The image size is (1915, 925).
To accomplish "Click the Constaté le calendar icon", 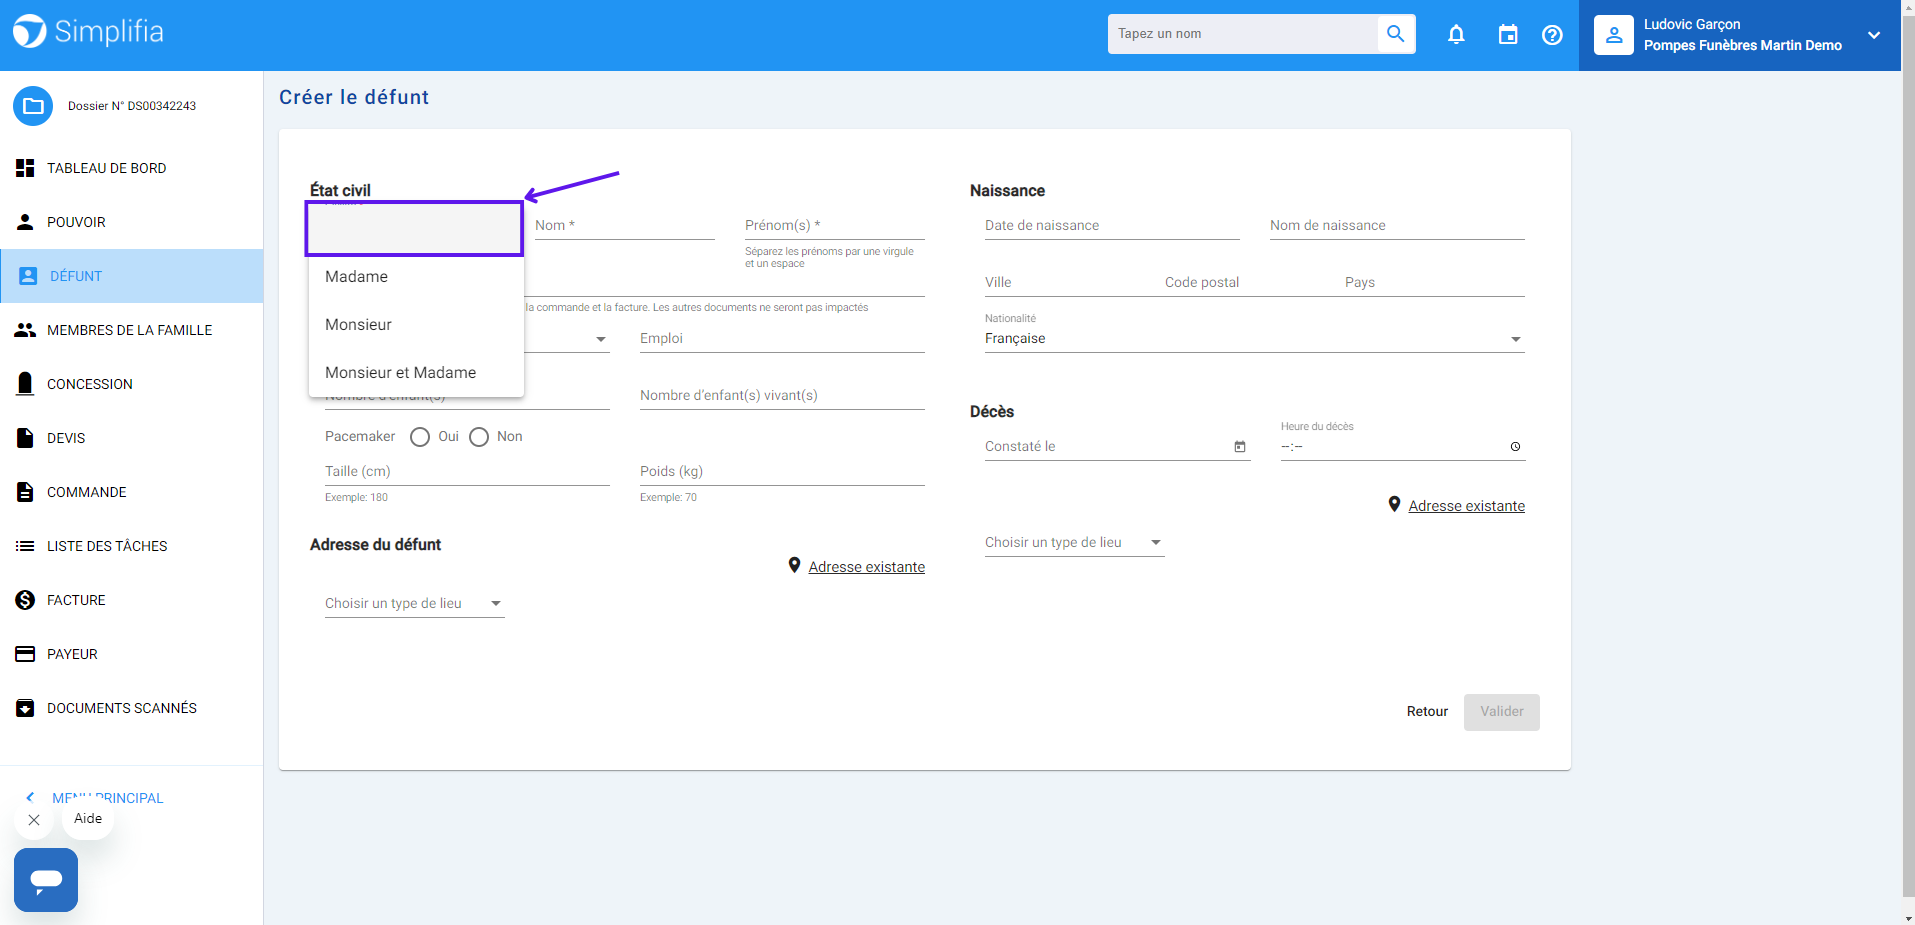I will (x=1240, y=447).
